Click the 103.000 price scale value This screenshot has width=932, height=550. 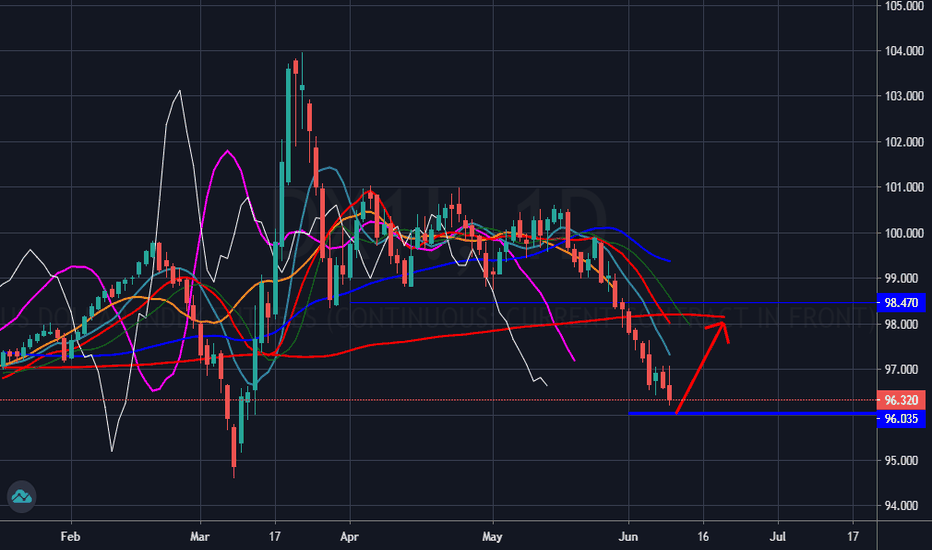[x=904, y=96]
